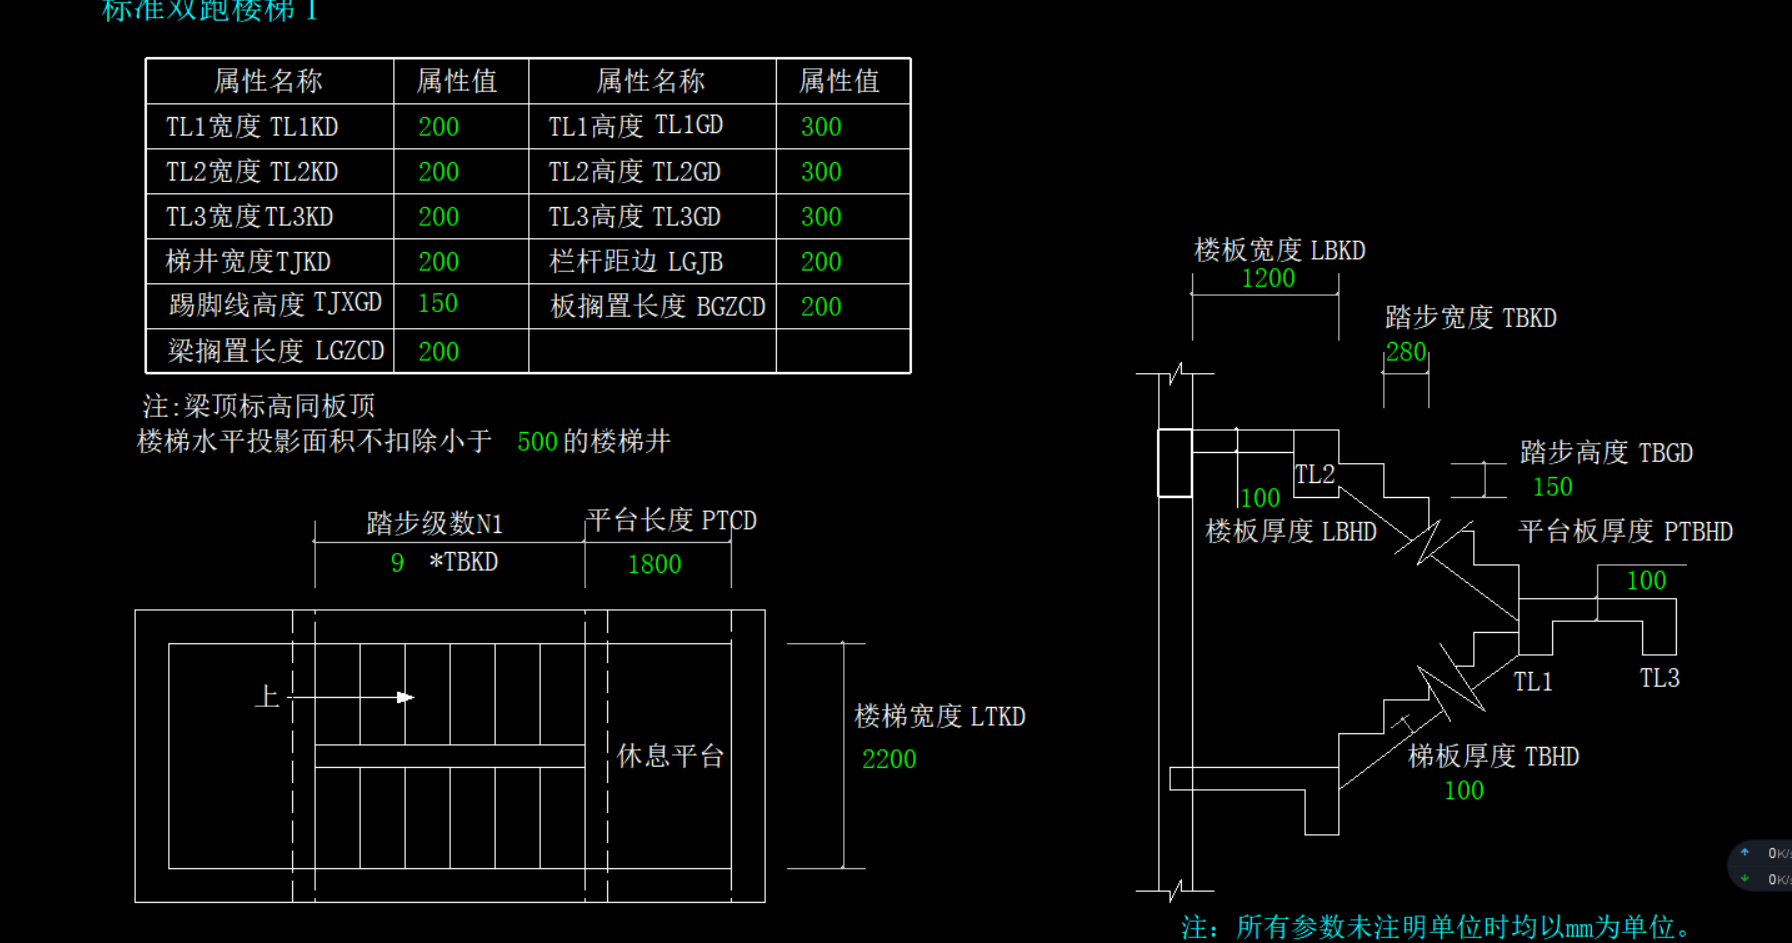Edit the 梯井宽度 TJKD value 200
The image size is (1792, 943).
pyautogui.click(x=438, y=262)
